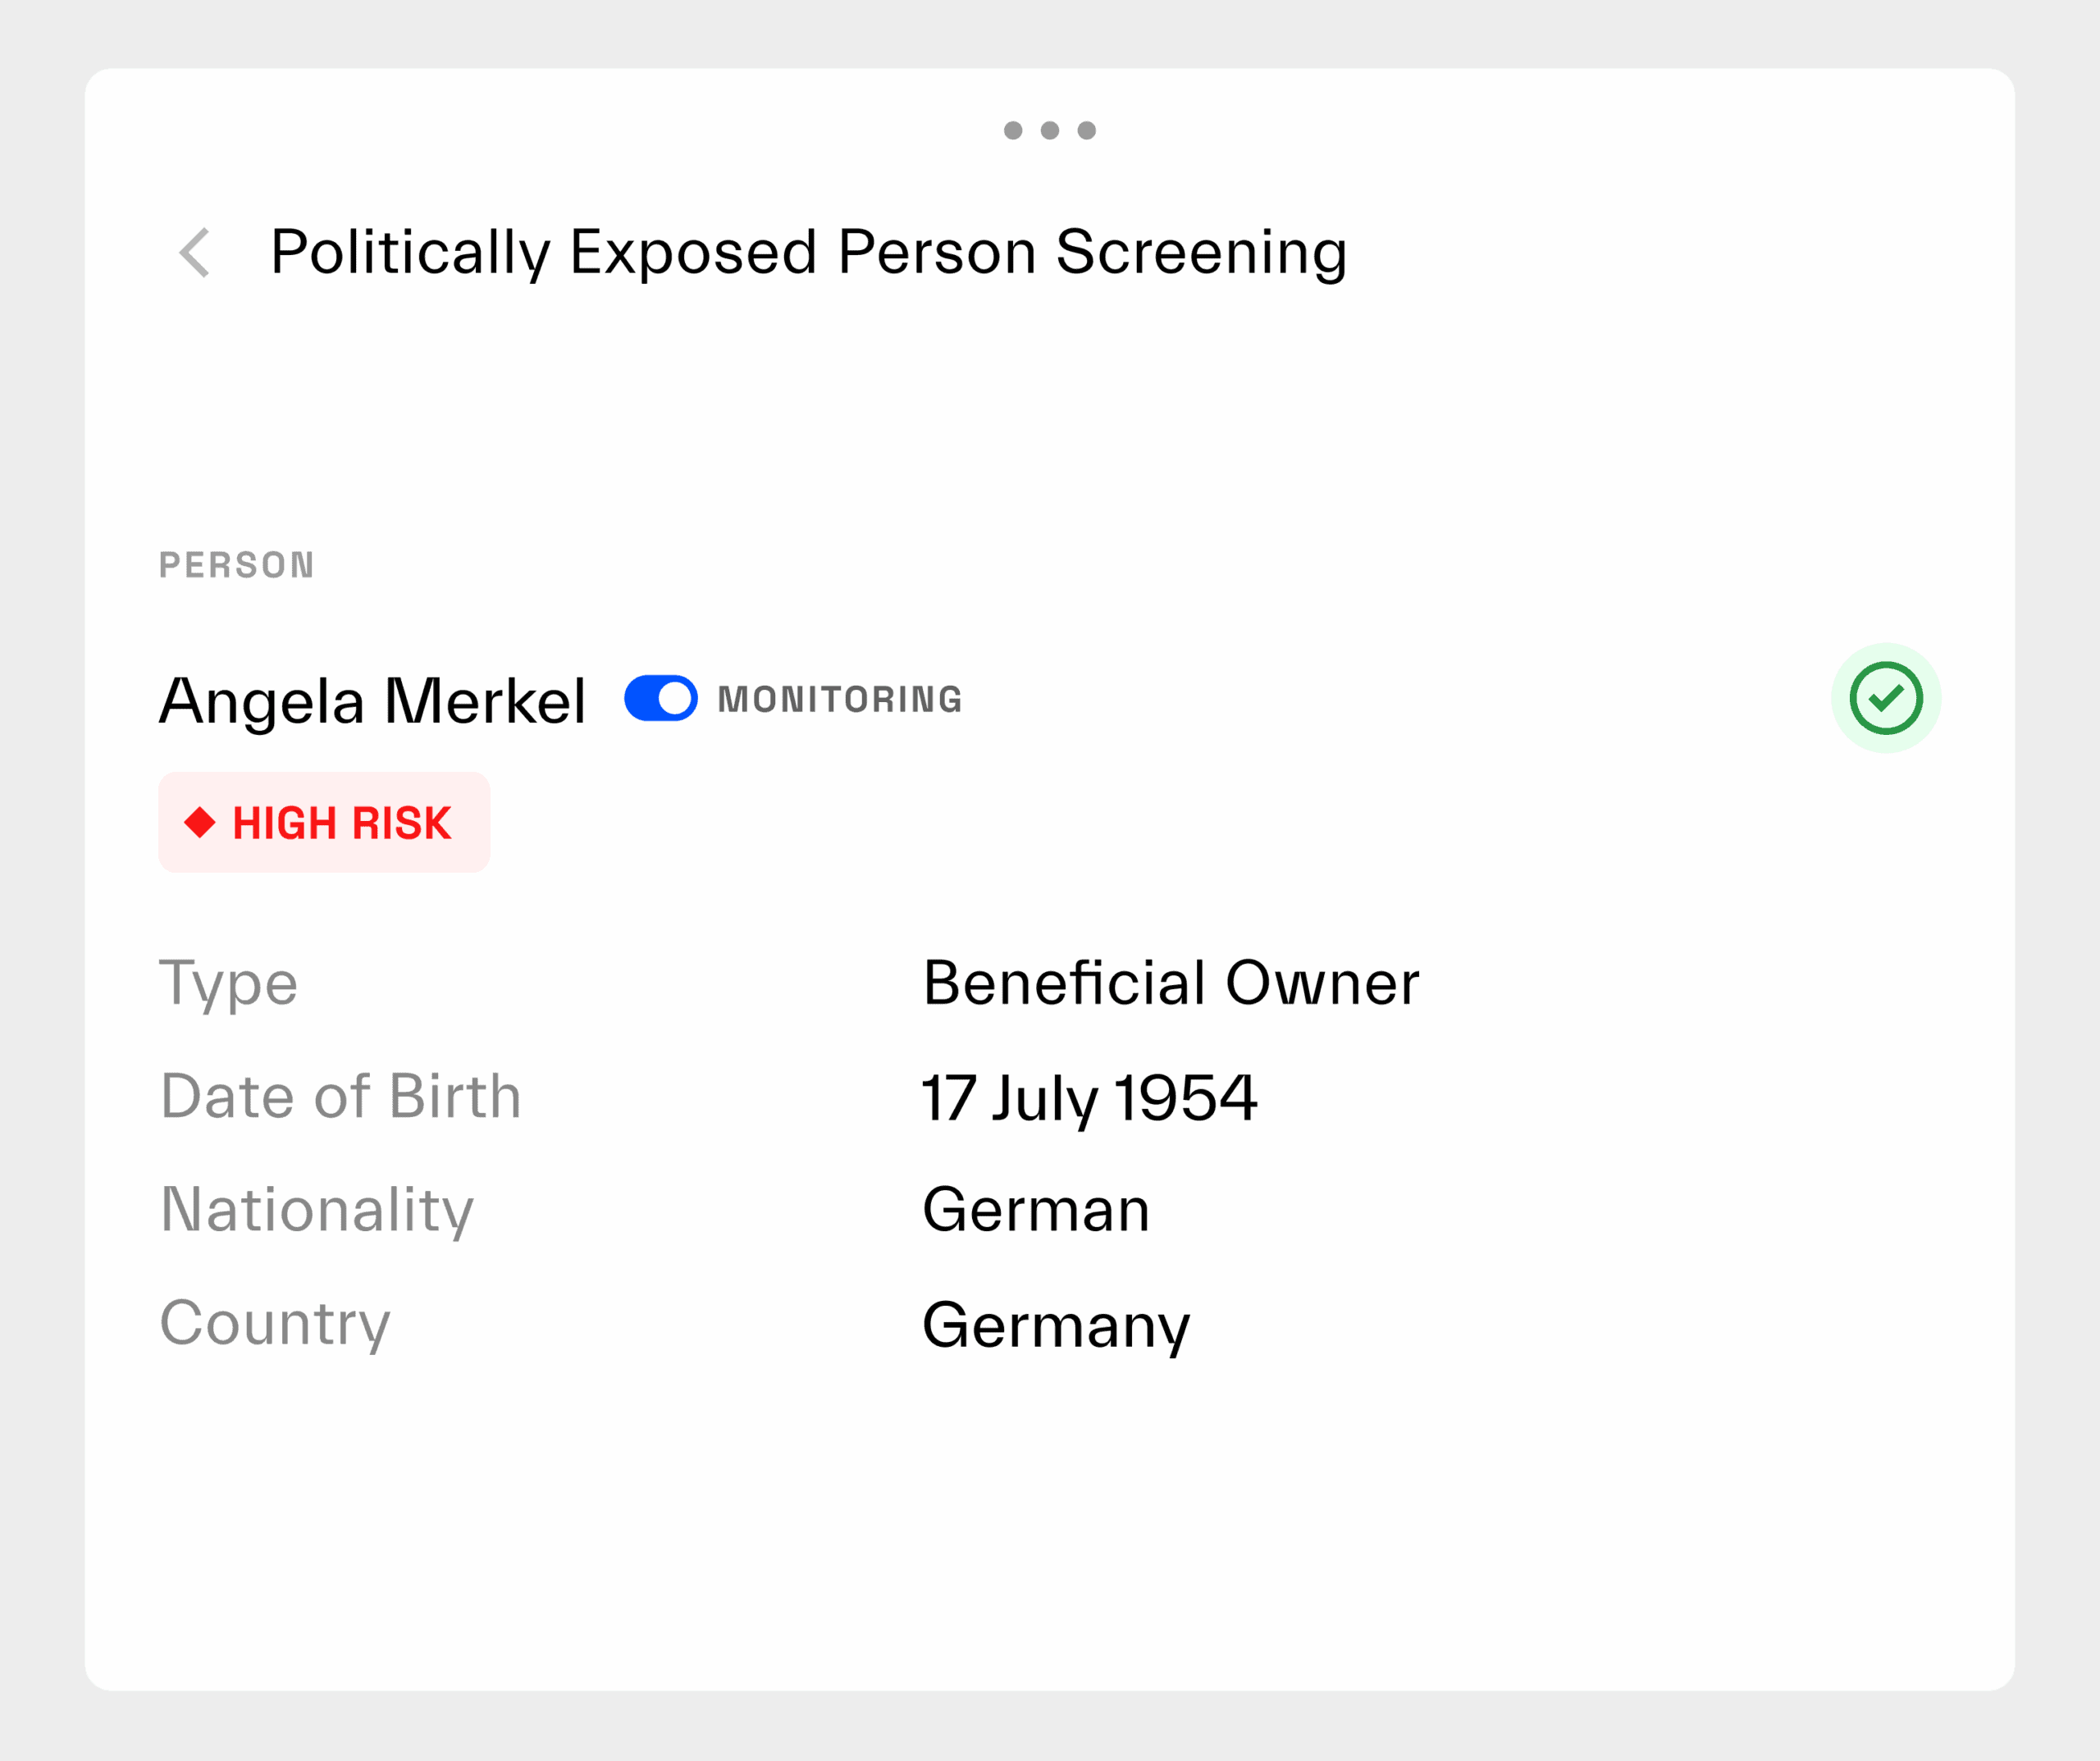Select the Angela Merkel name

372,700
